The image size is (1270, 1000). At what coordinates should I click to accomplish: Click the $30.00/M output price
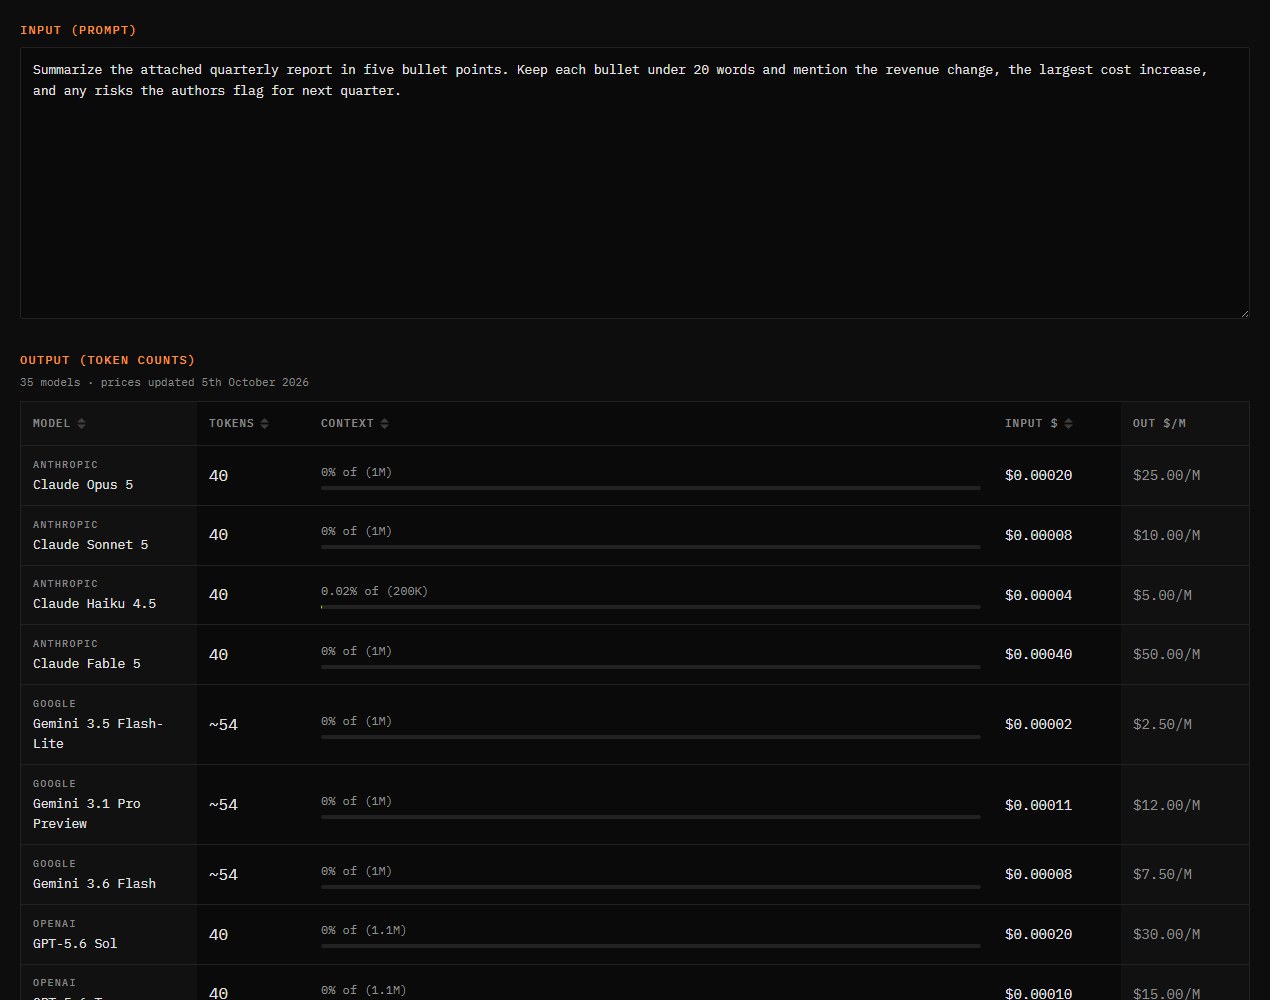[1166, 935]
